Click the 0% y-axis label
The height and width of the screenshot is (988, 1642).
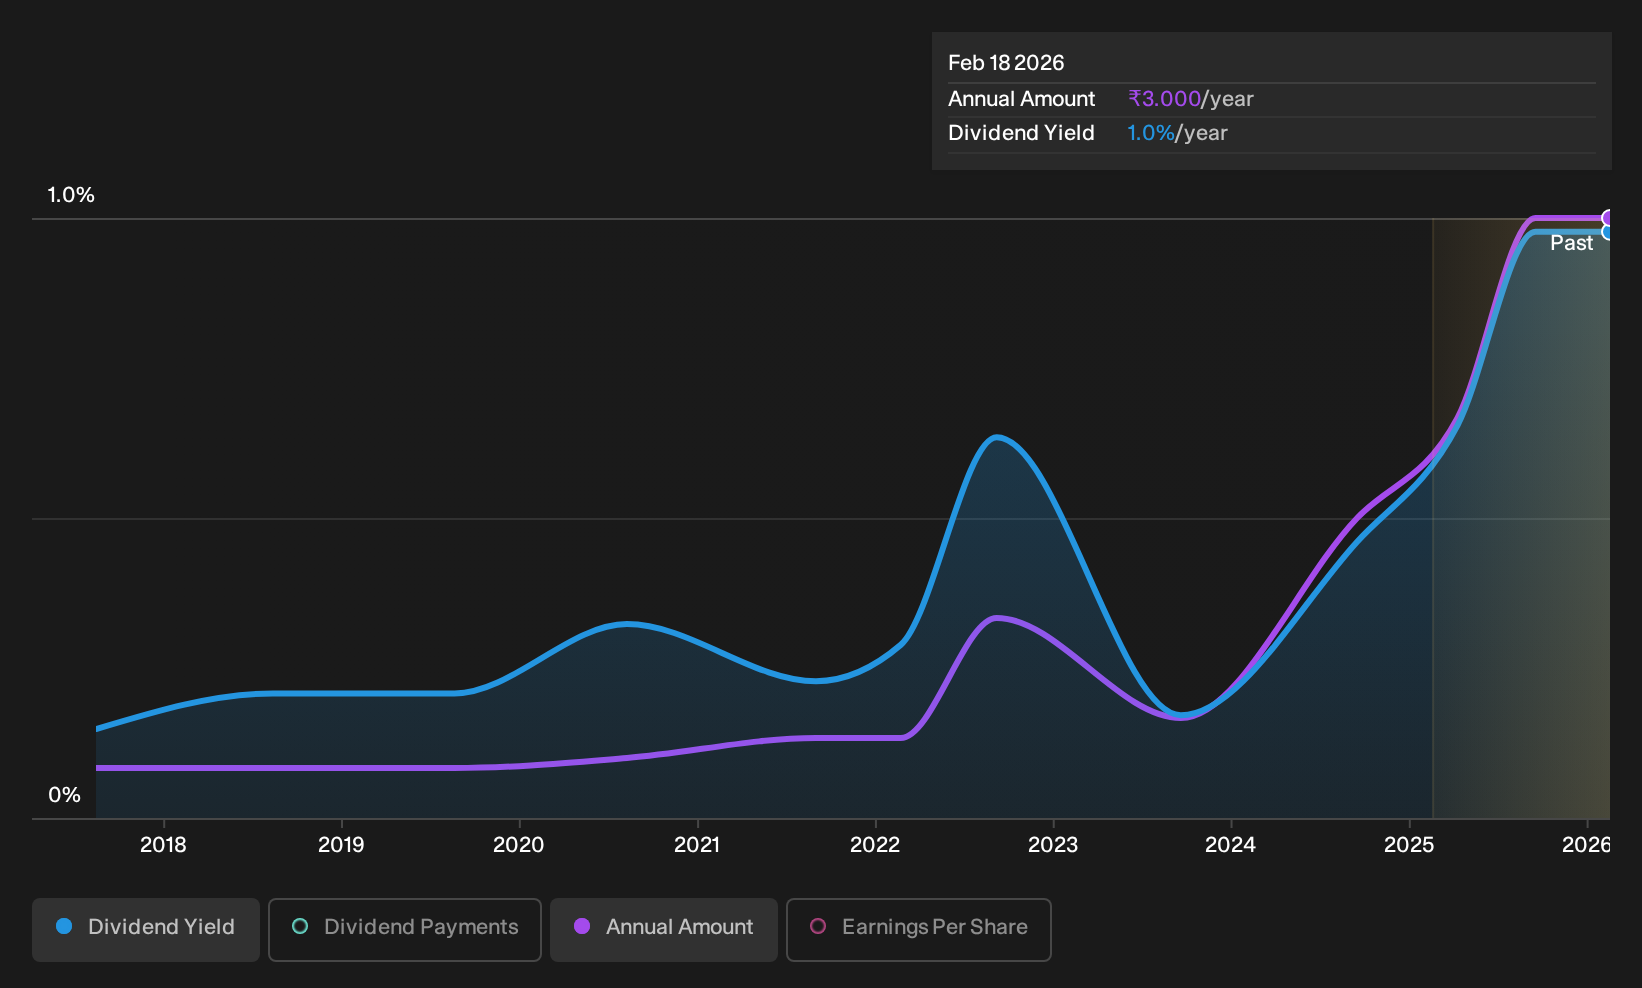[x=65, y=795]
